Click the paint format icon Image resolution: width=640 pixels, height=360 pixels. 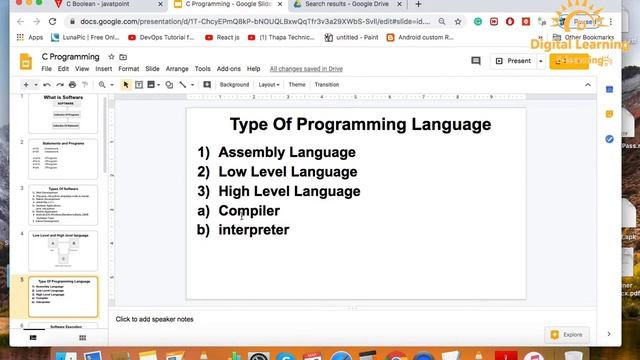tap(85, 85)
